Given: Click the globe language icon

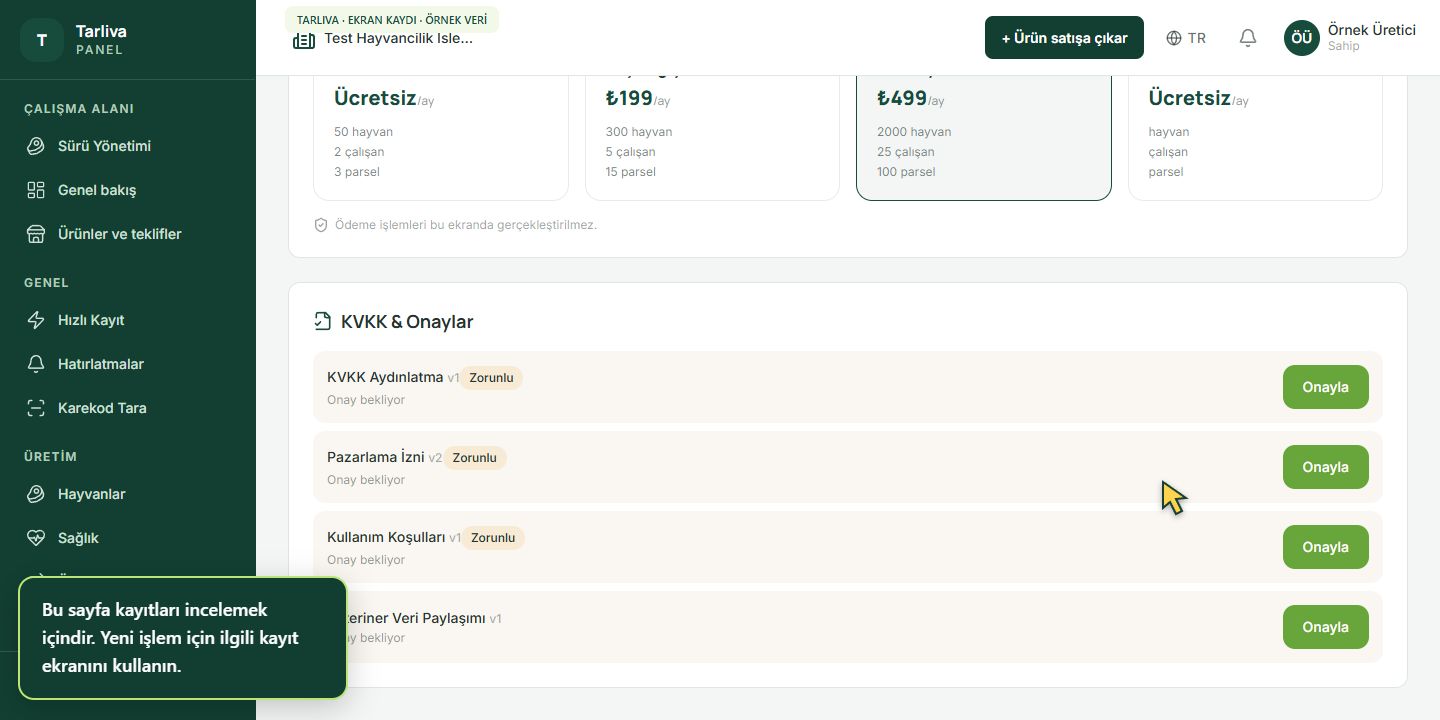Looking at the screenshot, I should pos(1174,38).
